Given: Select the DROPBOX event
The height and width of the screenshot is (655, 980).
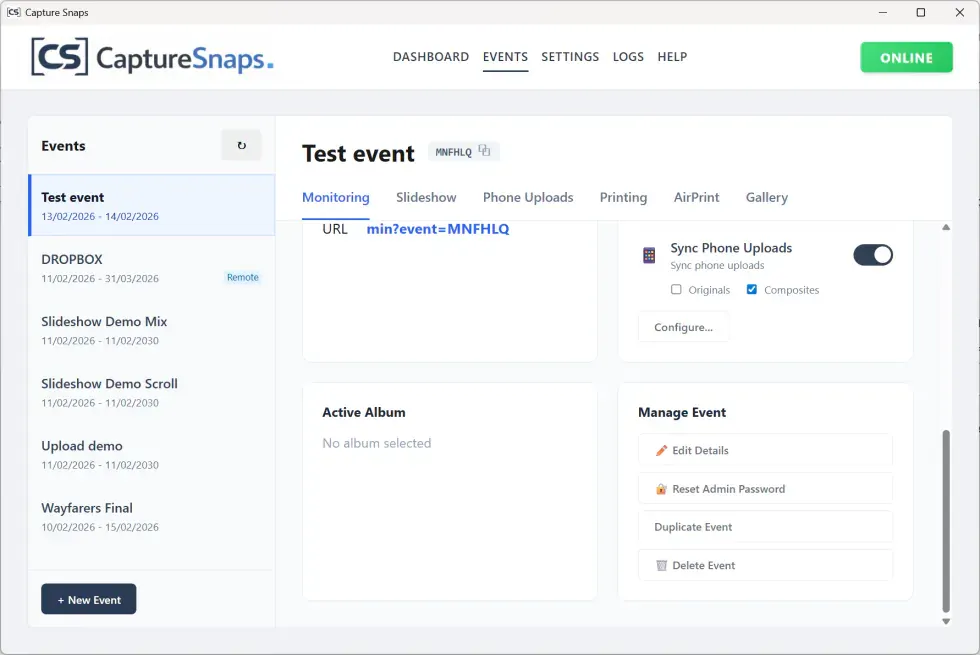Looking at the screenshot, I should (x=151, y=268).
